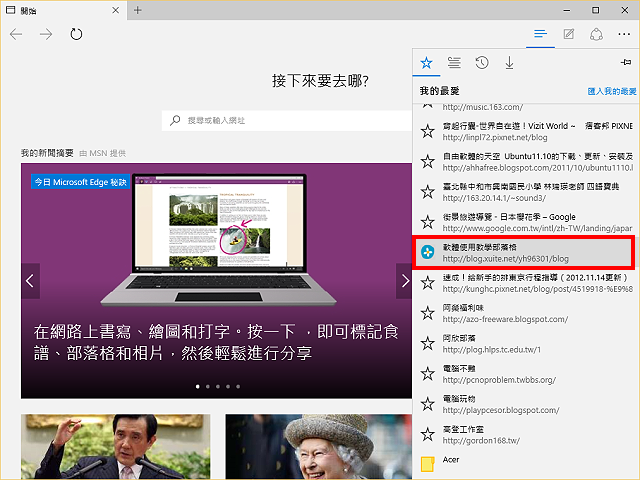
Task: Click star icon of pcnoproblem favorite
Action: (427, 374)
